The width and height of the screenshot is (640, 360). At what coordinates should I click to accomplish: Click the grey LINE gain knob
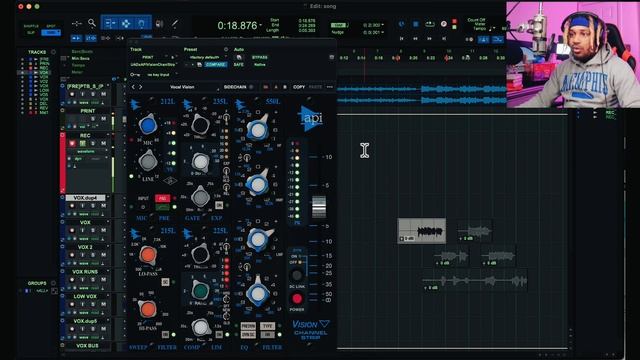point(148,161)
